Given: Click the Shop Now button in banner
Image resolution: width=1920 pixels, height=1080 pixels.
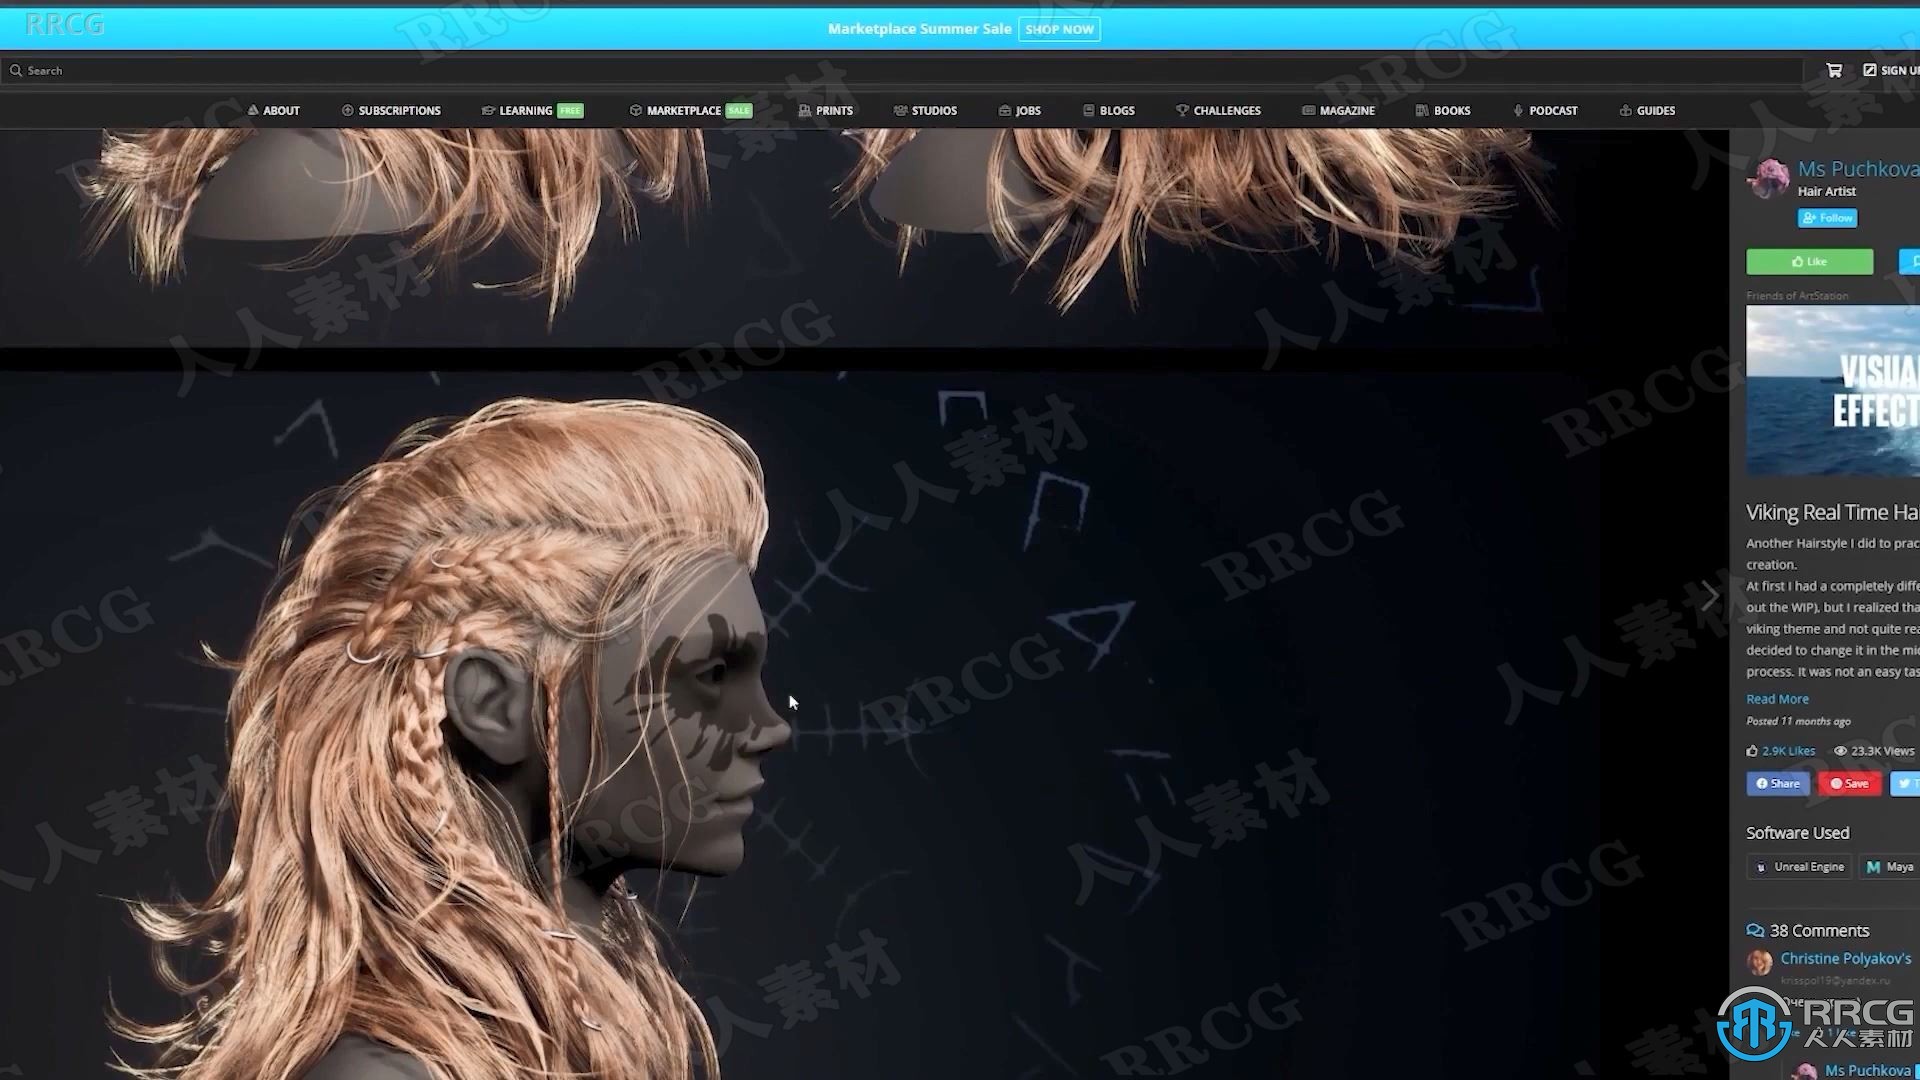Looking at the screenshot, I should click(1058, 29).
